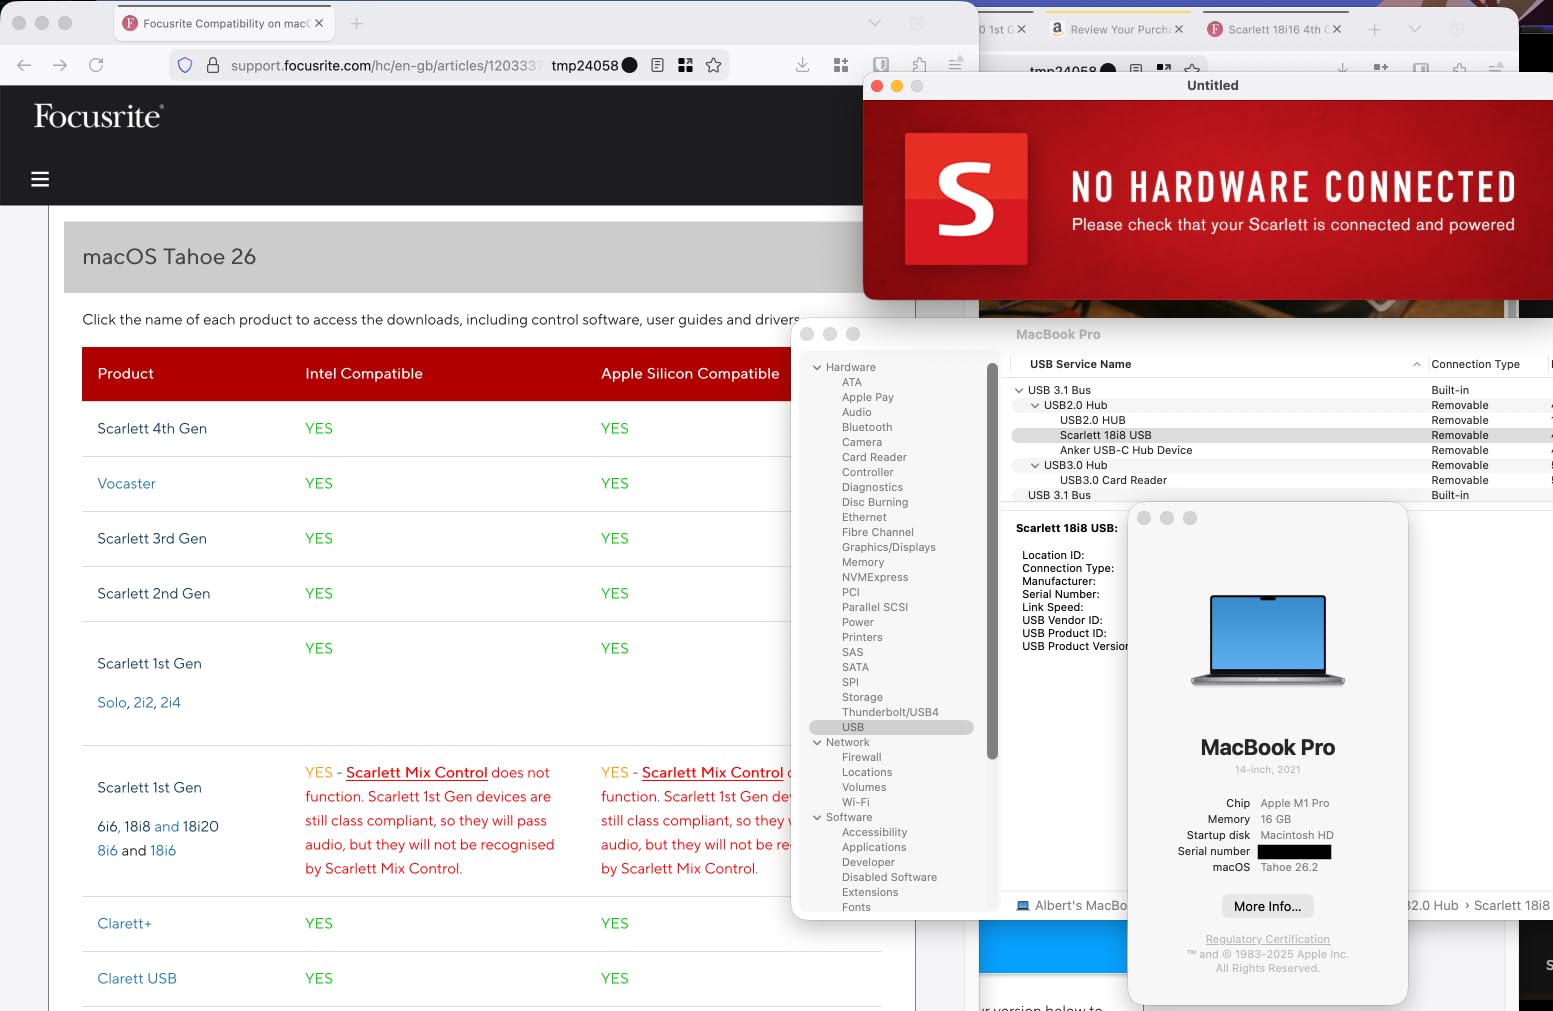
Task: Click the red Scarlett S logo
Action: click(x=966, y=199)
